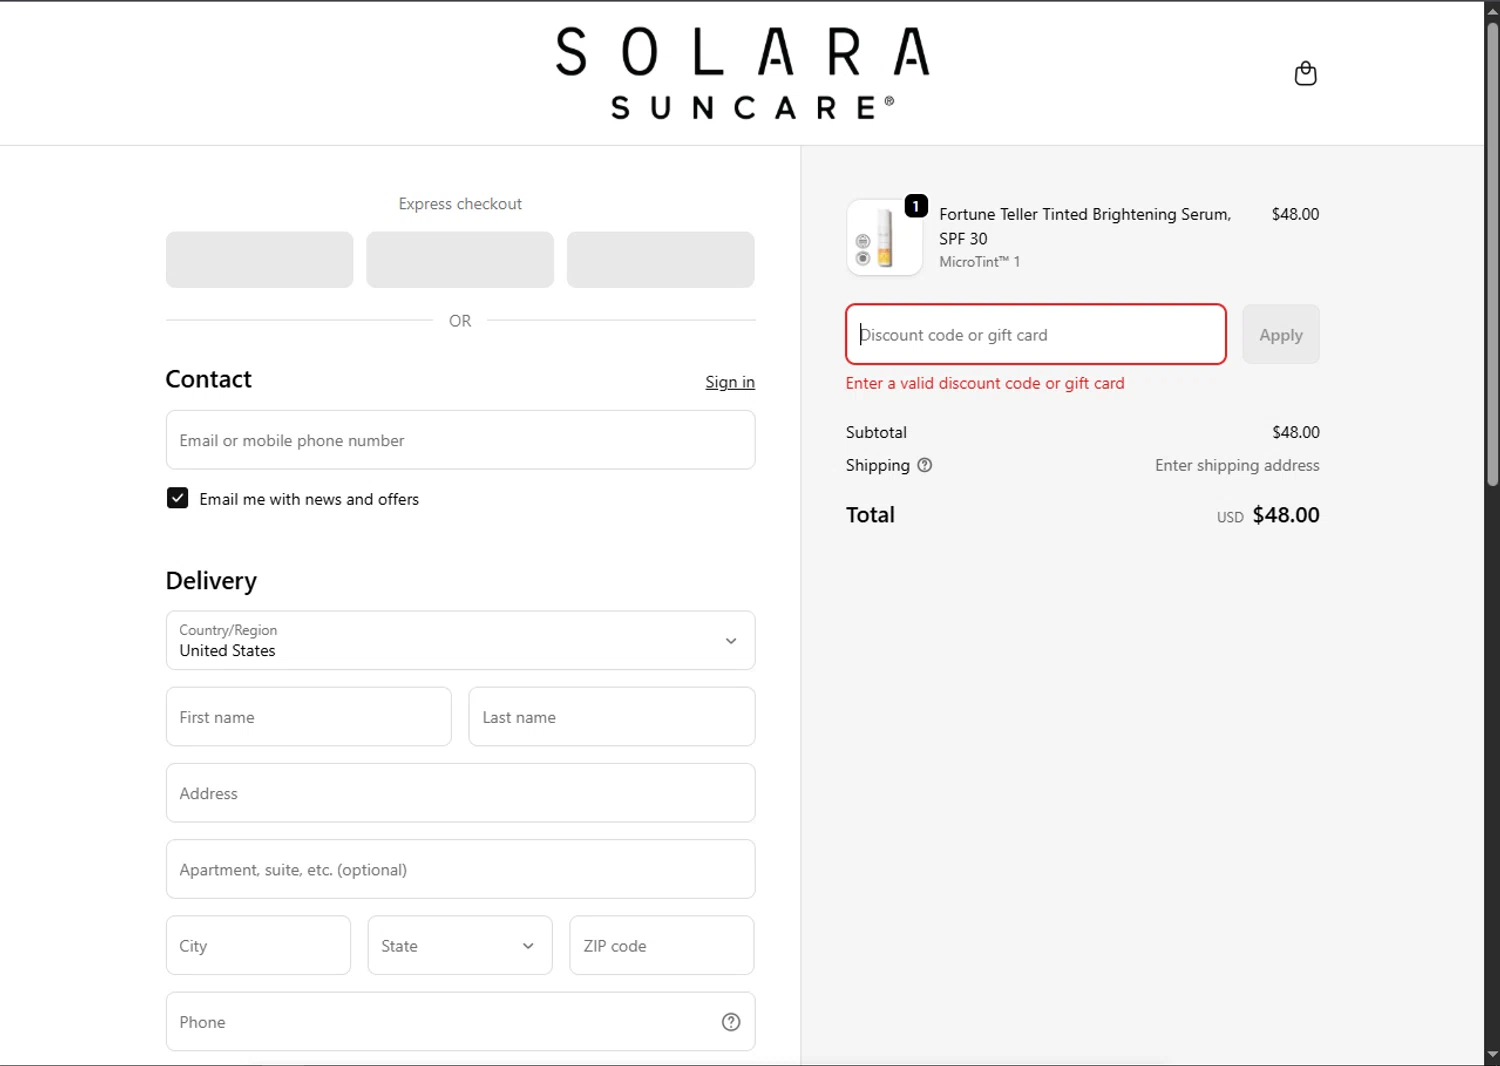This screenshot has width=1500, height=1066.
Task: Click the 'Enter a valid discount code' error text
Action: tap(985, 383)
